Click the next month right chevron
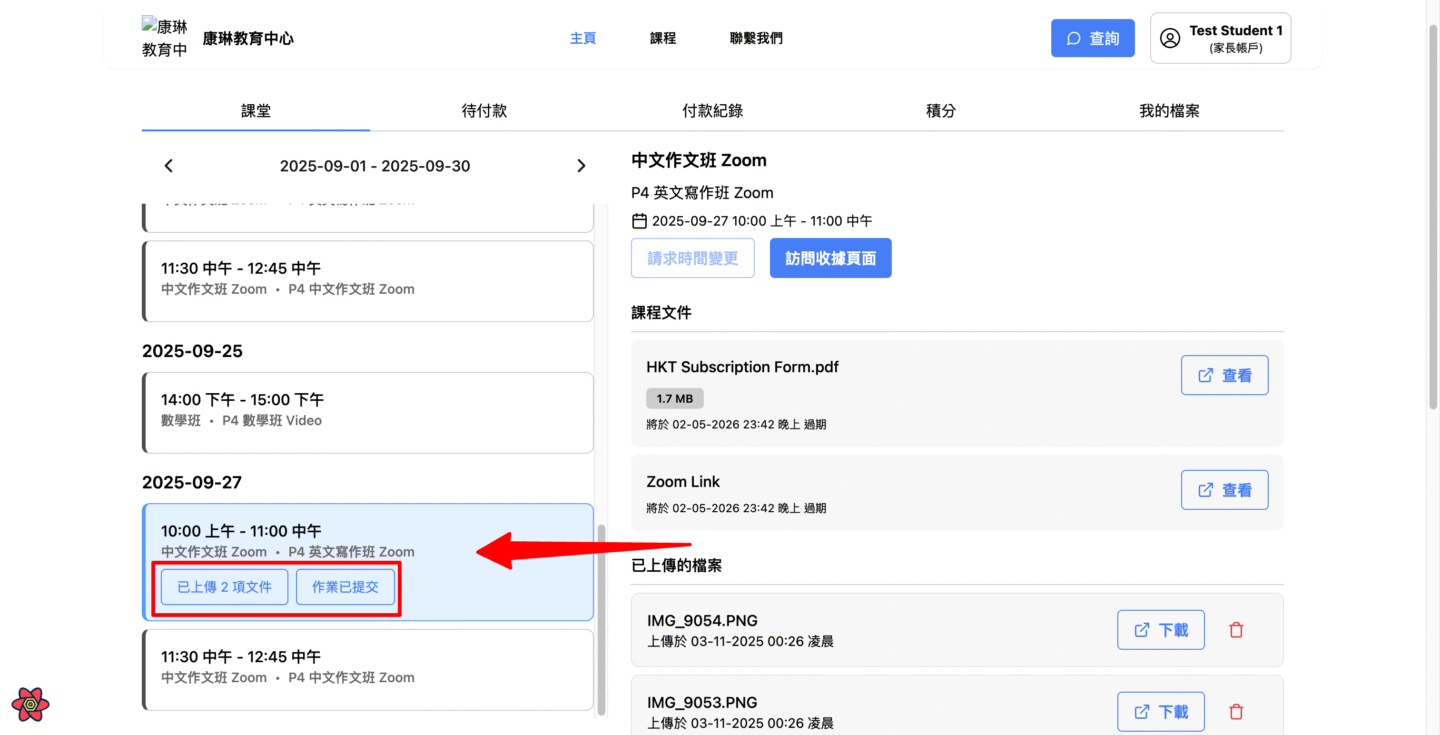Image resolution: width=1440 pixels, height=735 pixels. (x=581, y=166)
